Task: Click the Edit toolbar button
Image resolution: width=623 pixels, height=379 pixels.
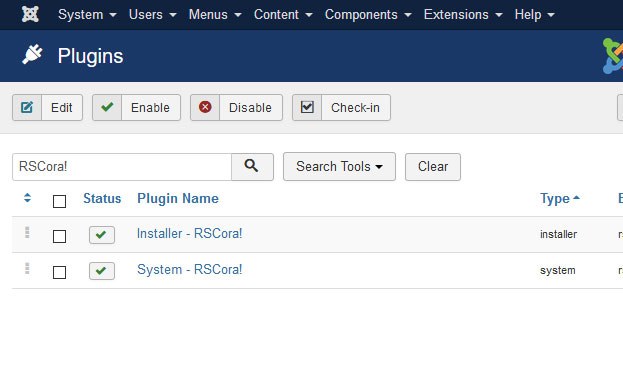Action: (x=47, y=107)
